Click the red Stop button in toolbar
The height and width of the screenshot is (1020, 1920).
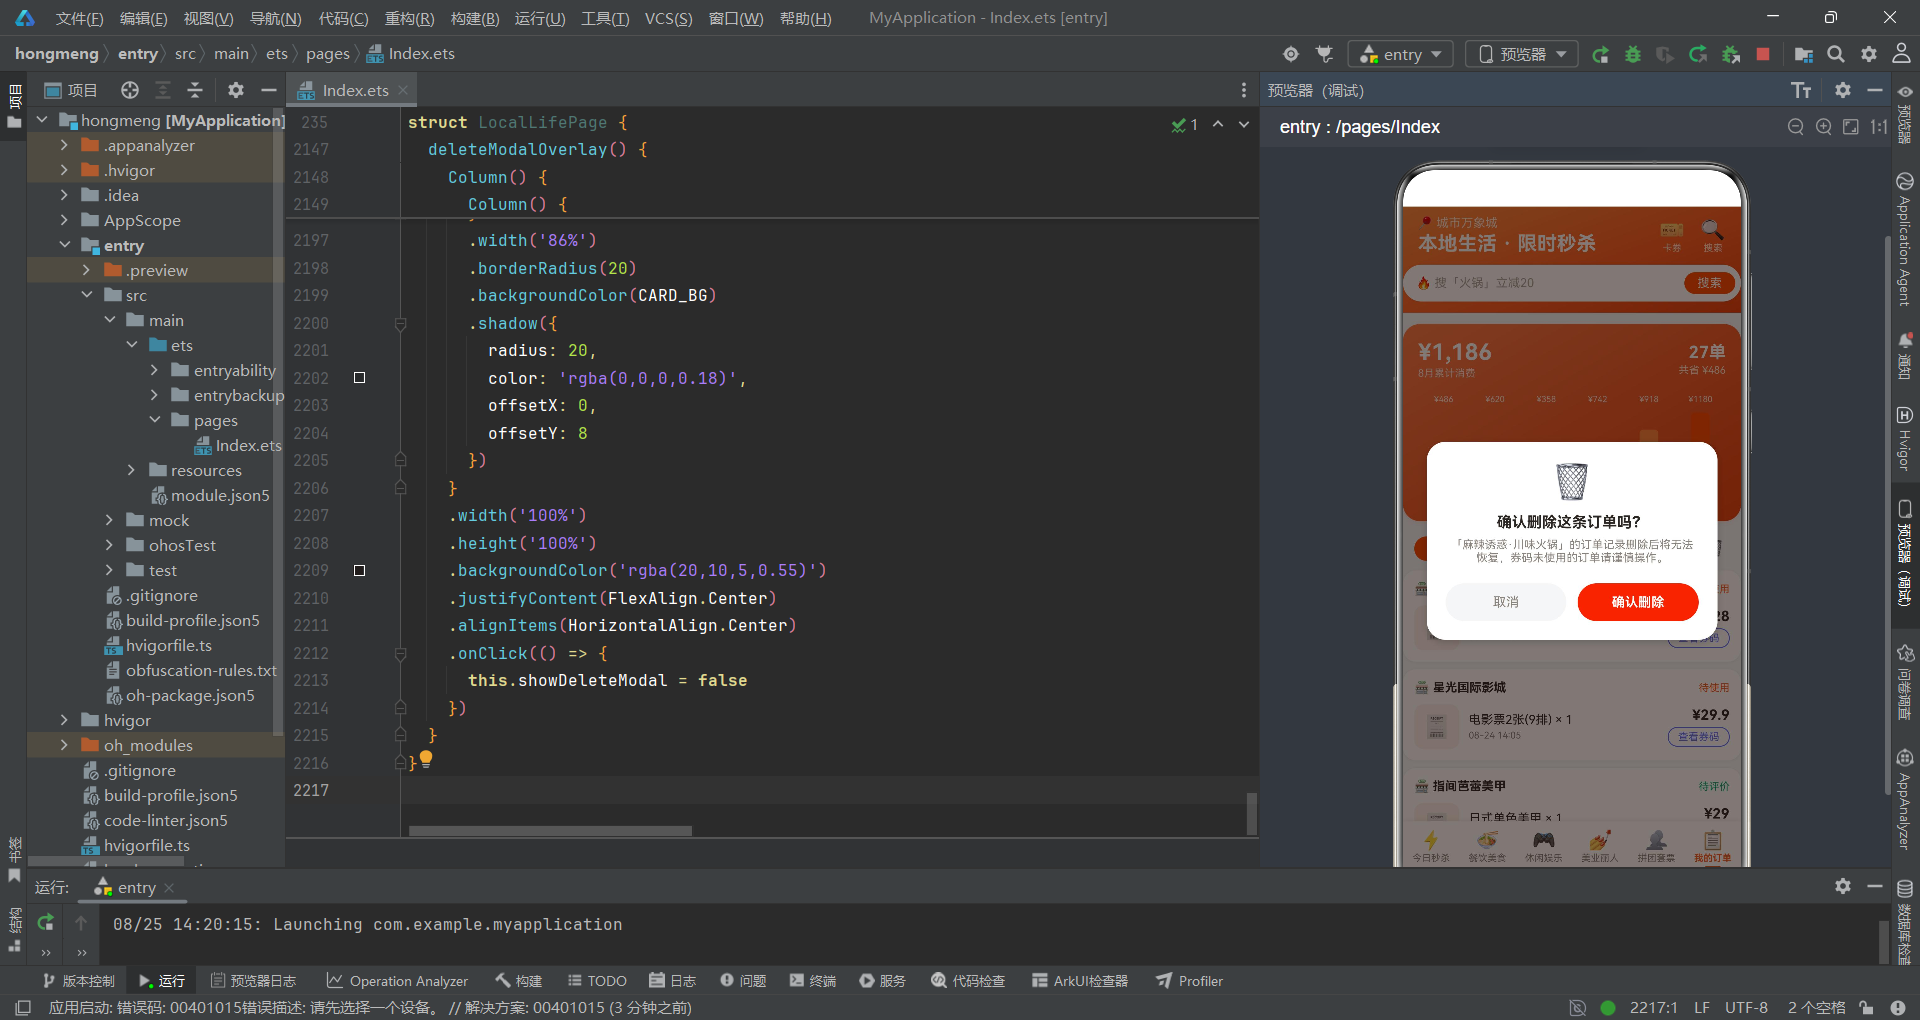click(x=1763, y=54)
